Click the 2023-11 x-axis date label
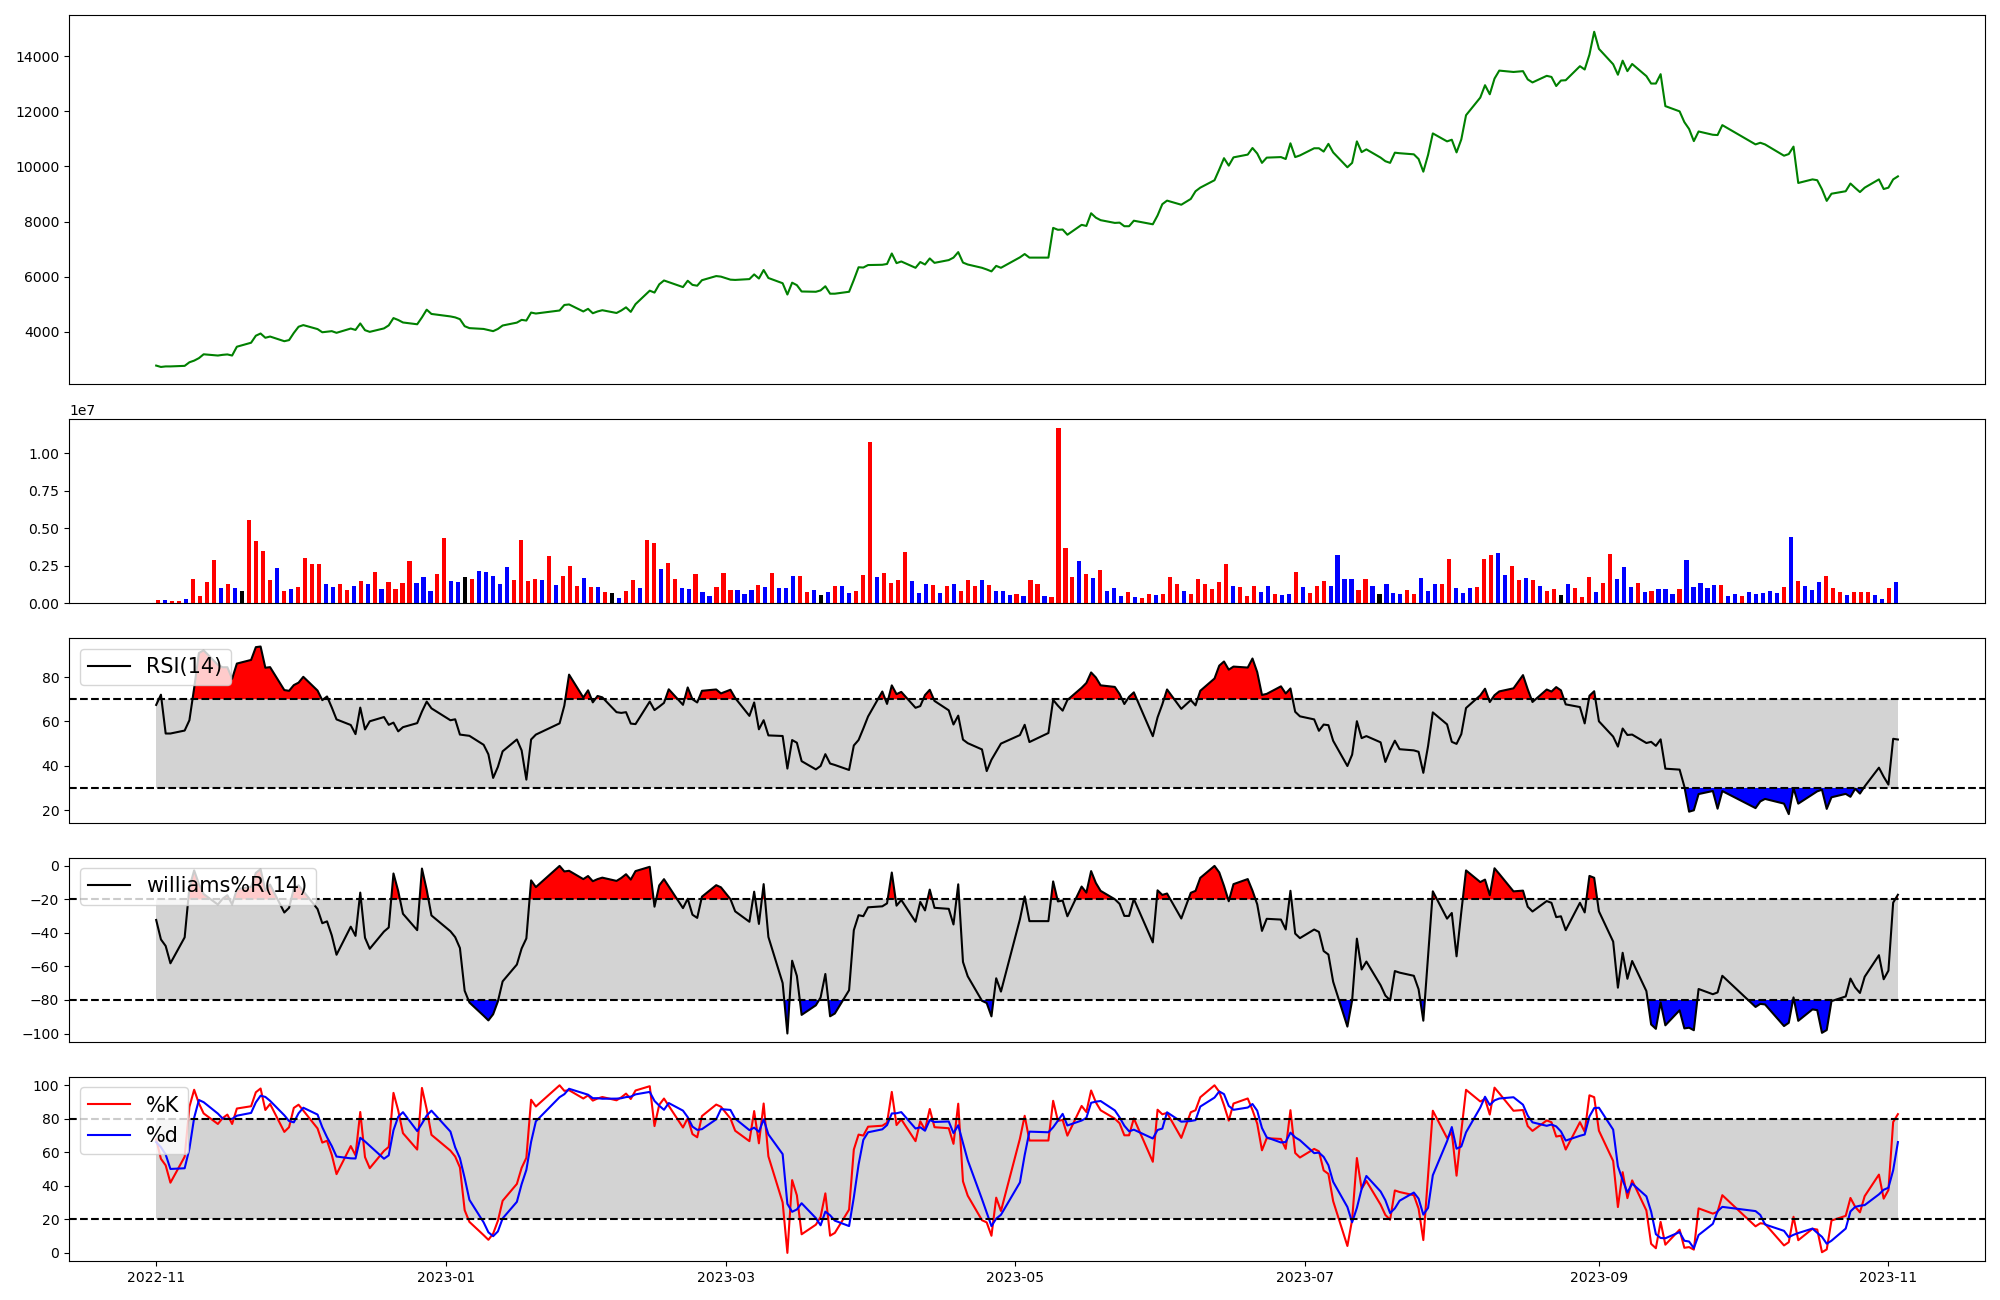The image size is (2000, 1300). (x=1888, y=1277)
